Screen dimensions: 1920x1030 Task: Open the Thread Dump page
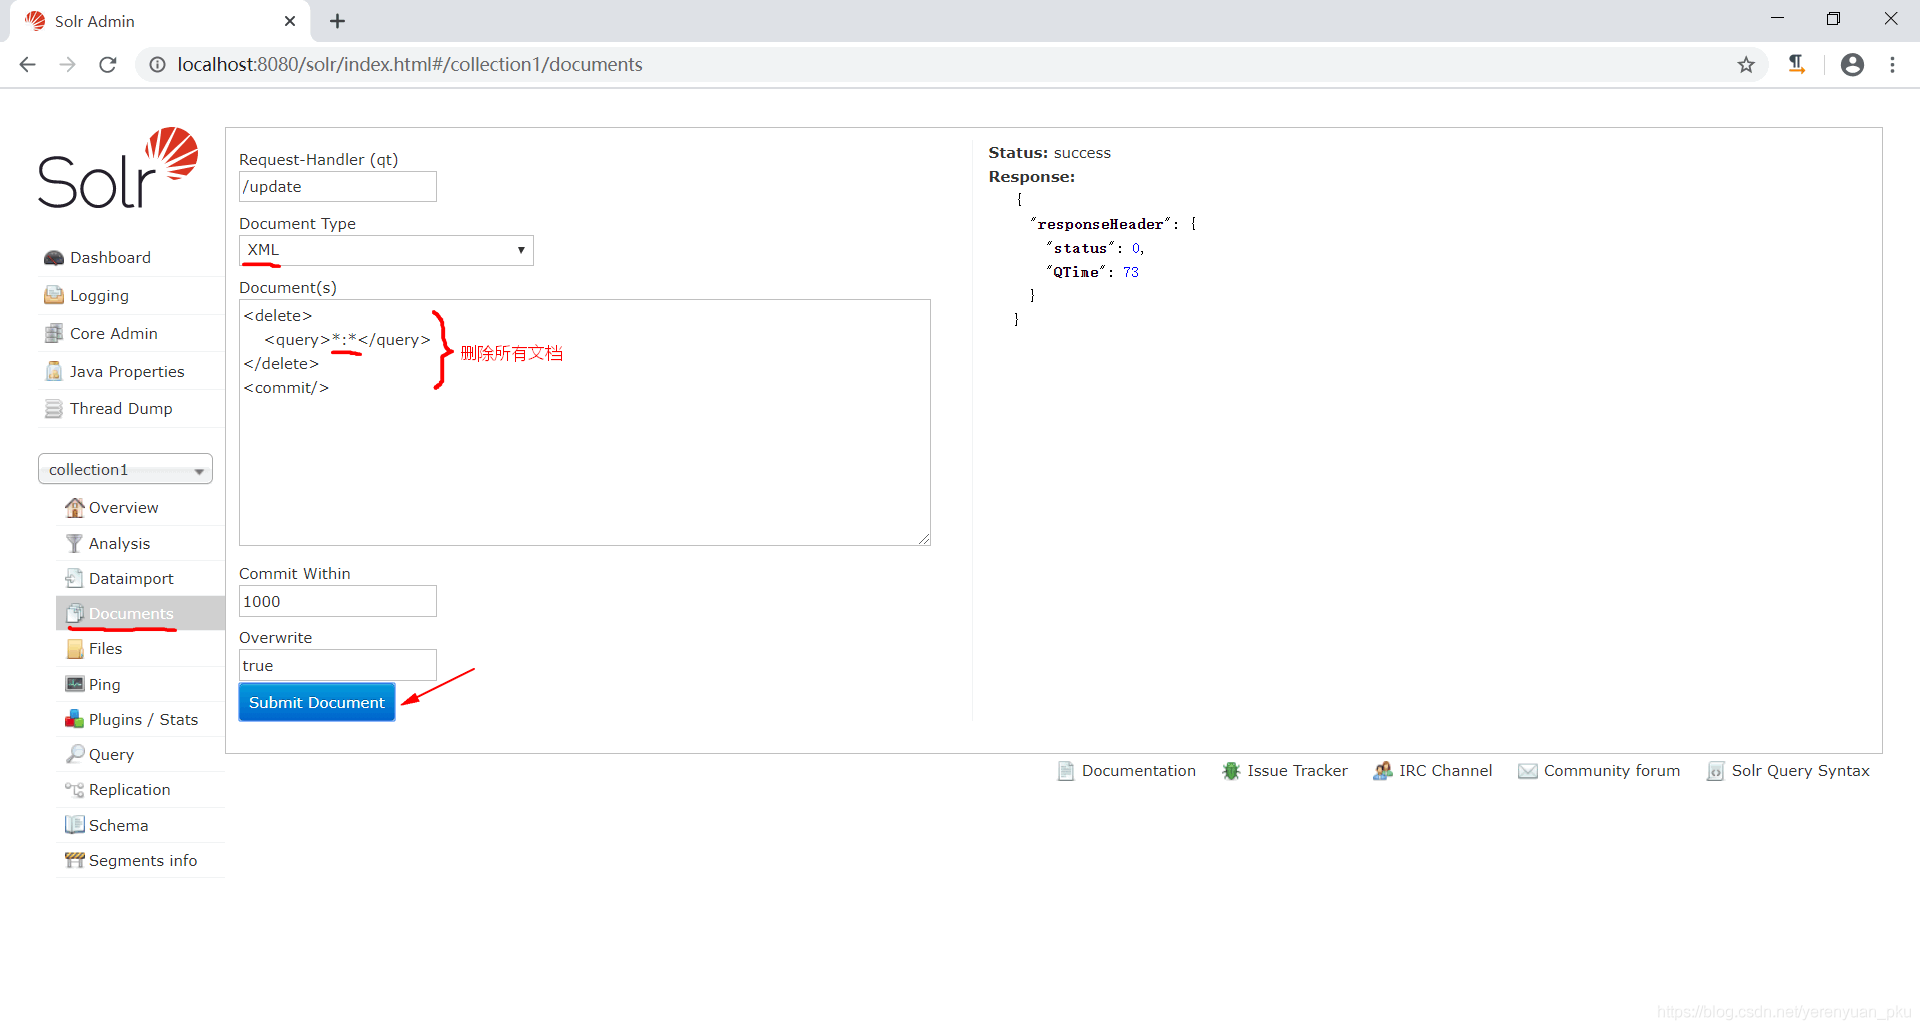click(121, 409)
